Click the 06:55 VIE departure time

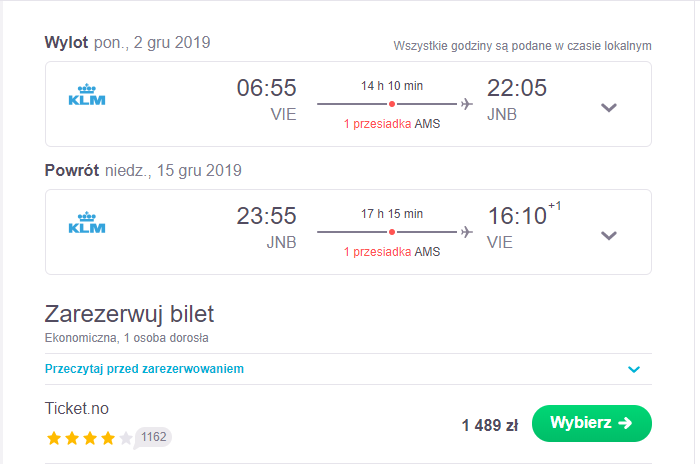click(x=267, y=100)
